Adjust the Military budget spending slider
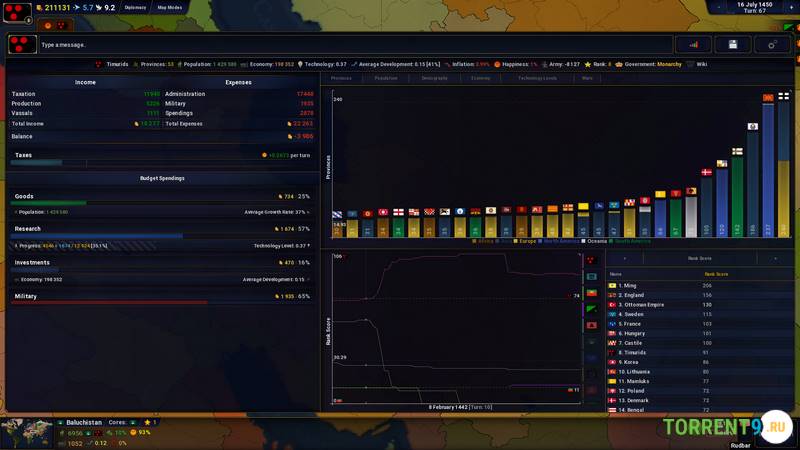This screenshot has width=800, height=450. [110, 301]
